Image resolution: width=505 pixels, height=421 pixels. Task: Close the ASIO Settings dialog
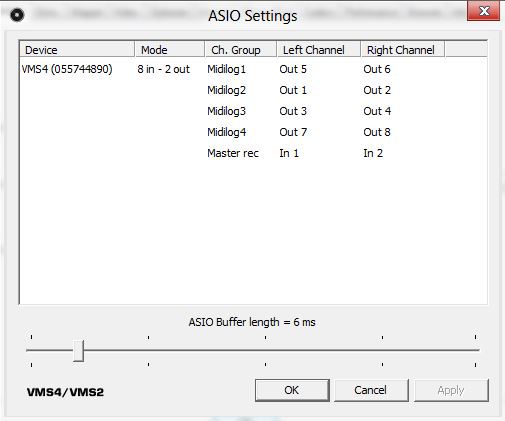coord(483,11)
